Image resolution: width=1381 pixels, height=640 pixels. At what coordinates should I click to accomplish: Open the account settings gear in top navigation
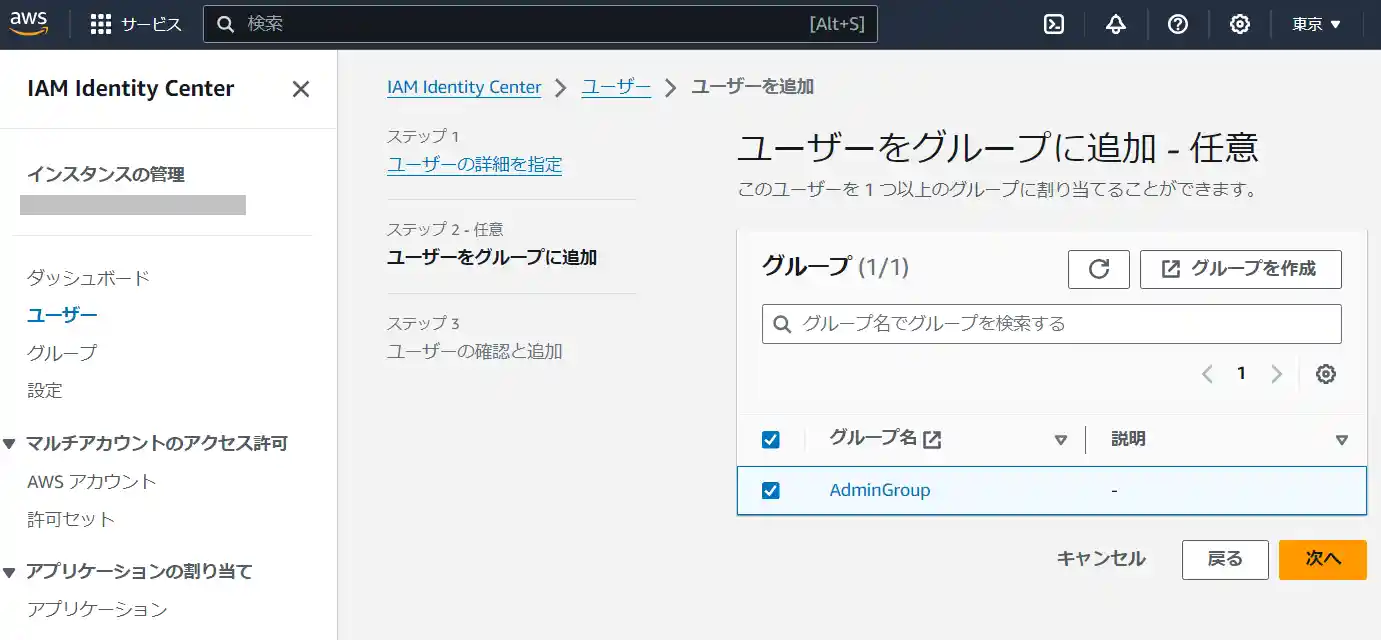1240,24
